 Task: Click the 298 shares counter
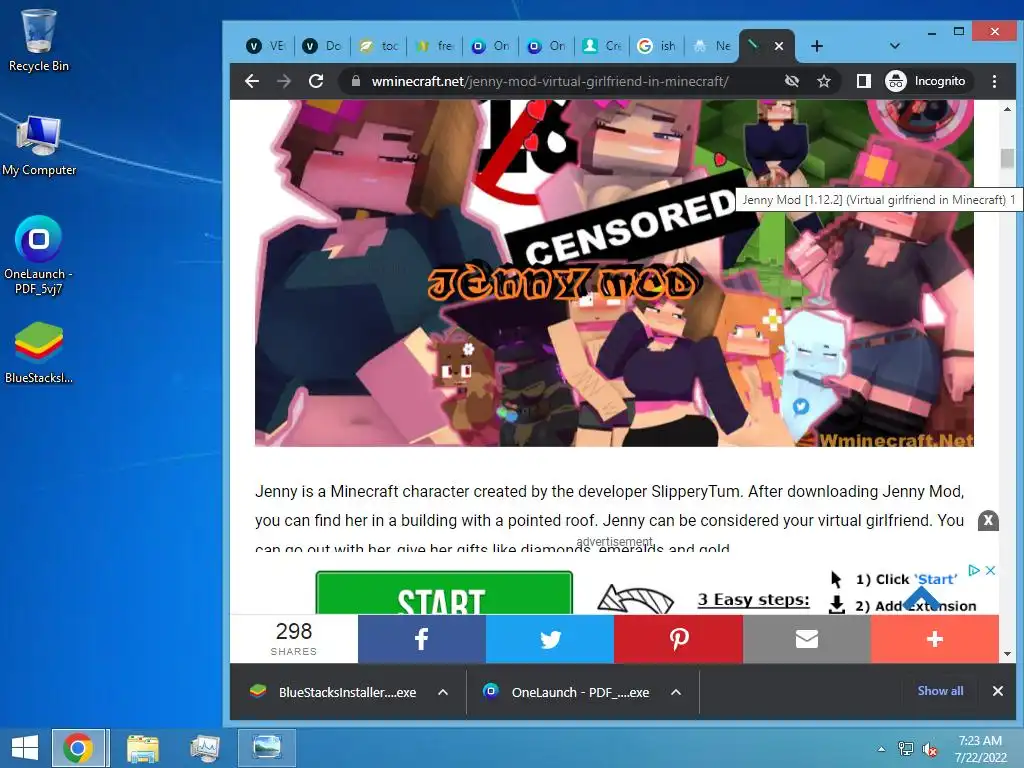(294, 639)
